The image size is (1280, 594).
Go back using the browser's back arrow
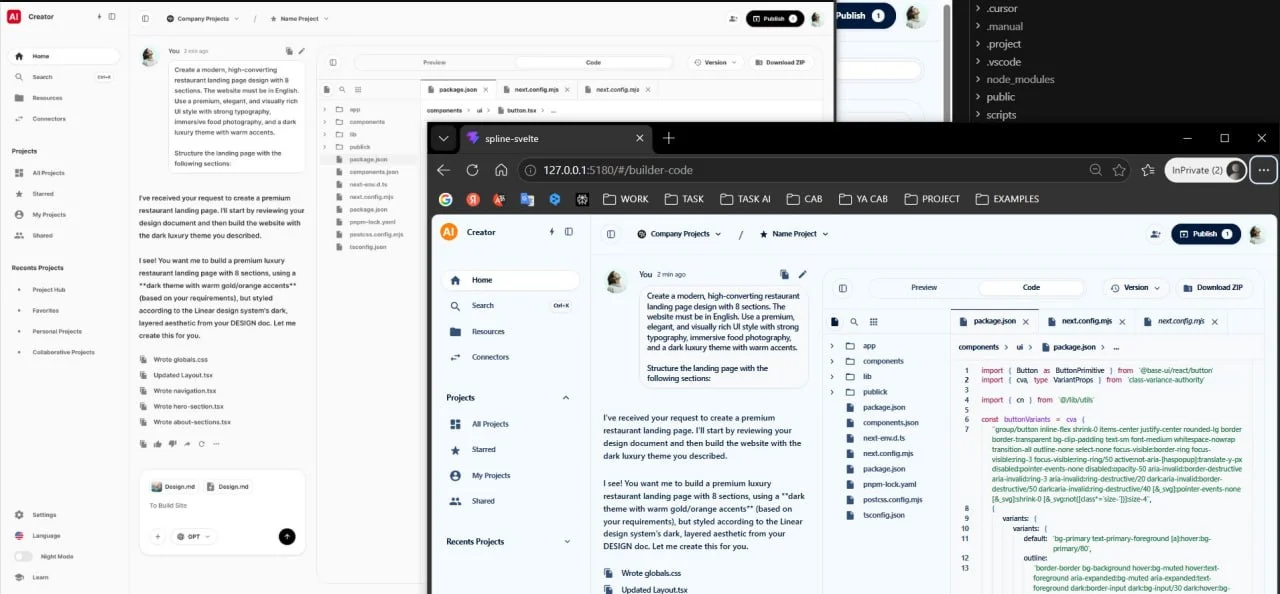click(444, 170)
